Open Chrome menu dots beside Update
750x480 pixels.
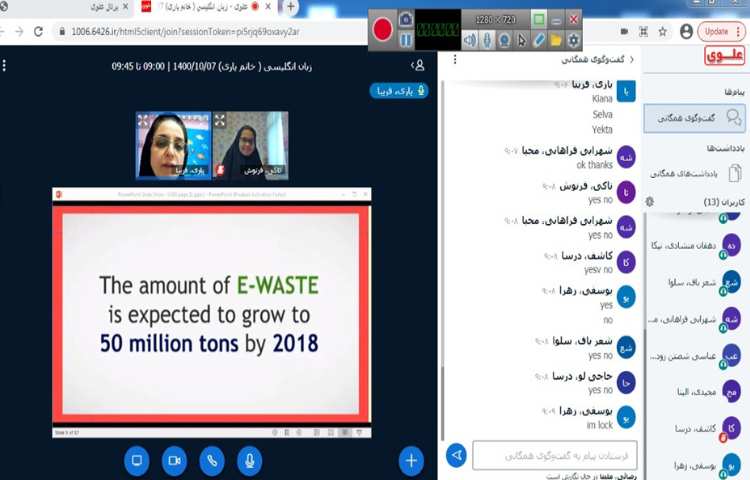(x=739, y=32)
